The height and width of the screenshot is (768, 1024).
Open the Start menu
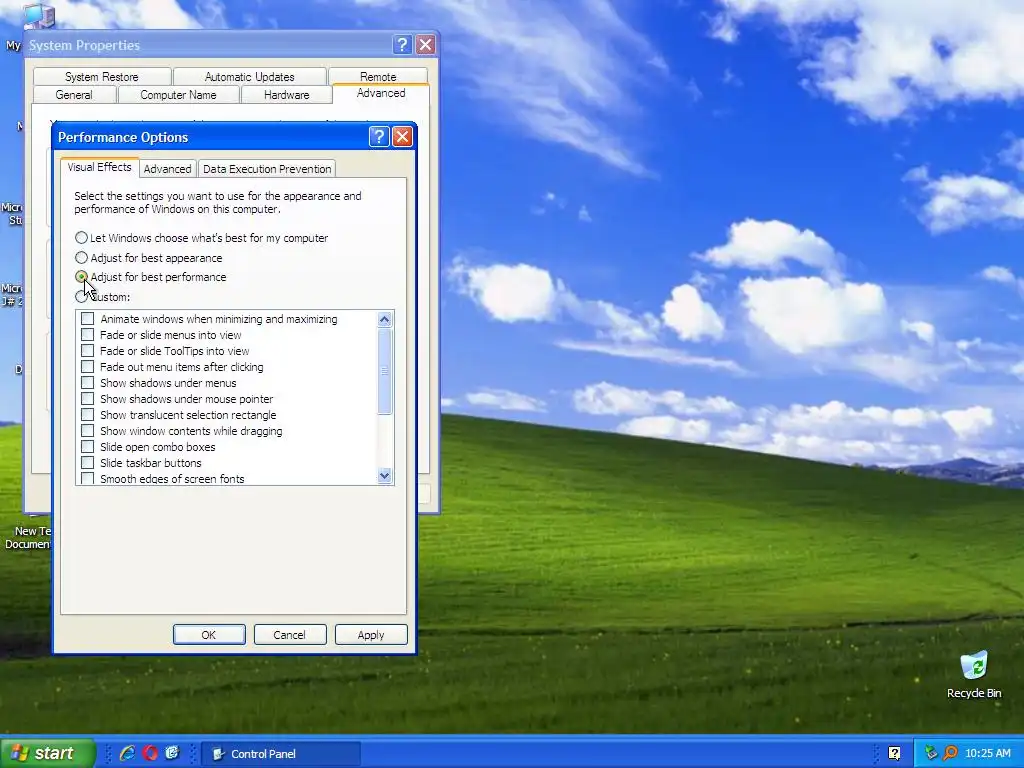click(47, 753)
